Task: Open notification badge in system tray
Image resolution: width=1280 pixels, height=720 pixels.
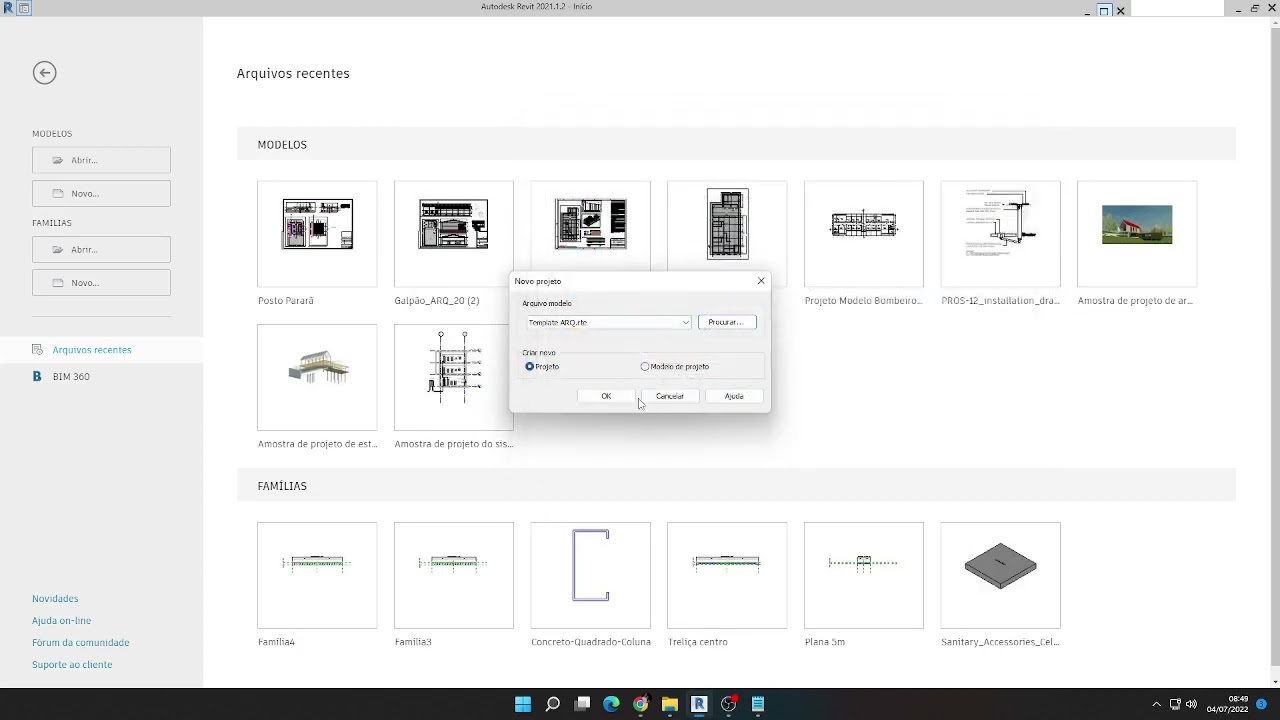Action: tap(1263, 704)
